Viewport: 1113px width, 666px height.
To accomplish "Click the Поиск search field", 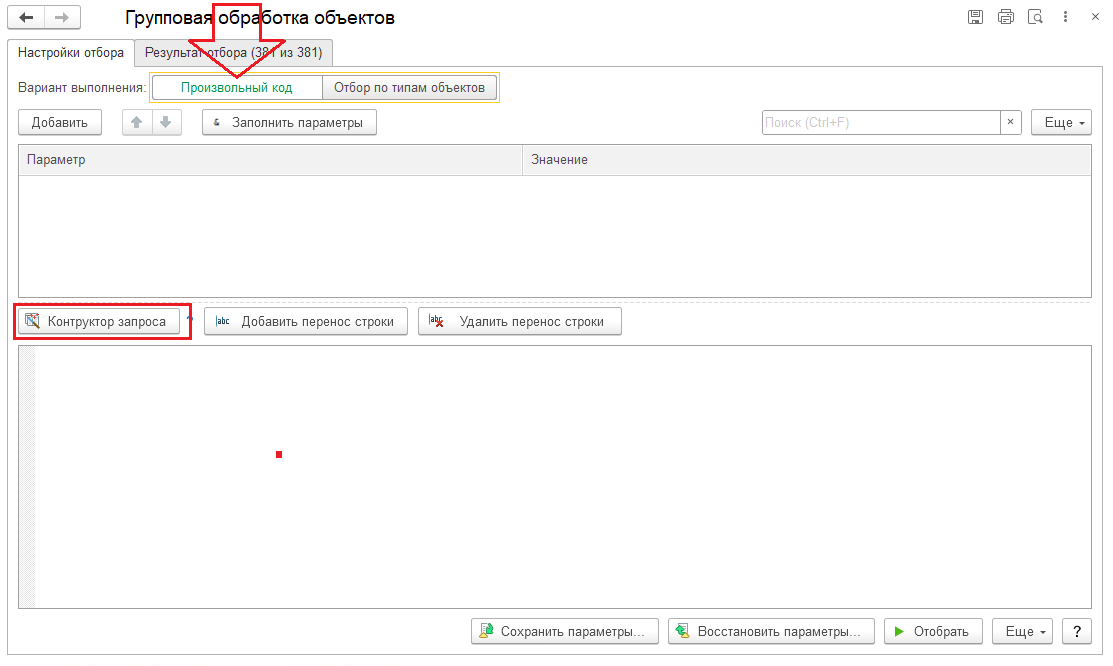I will (881, 122).
